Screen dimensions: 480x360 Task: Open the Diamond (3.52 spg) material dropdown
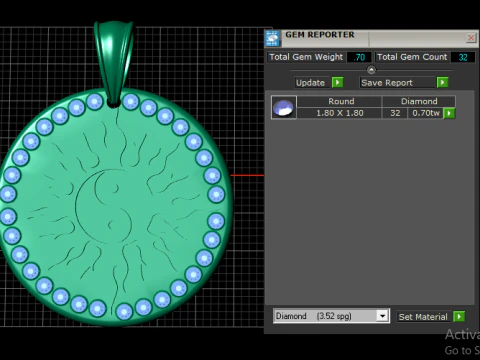tap(331, 316)
